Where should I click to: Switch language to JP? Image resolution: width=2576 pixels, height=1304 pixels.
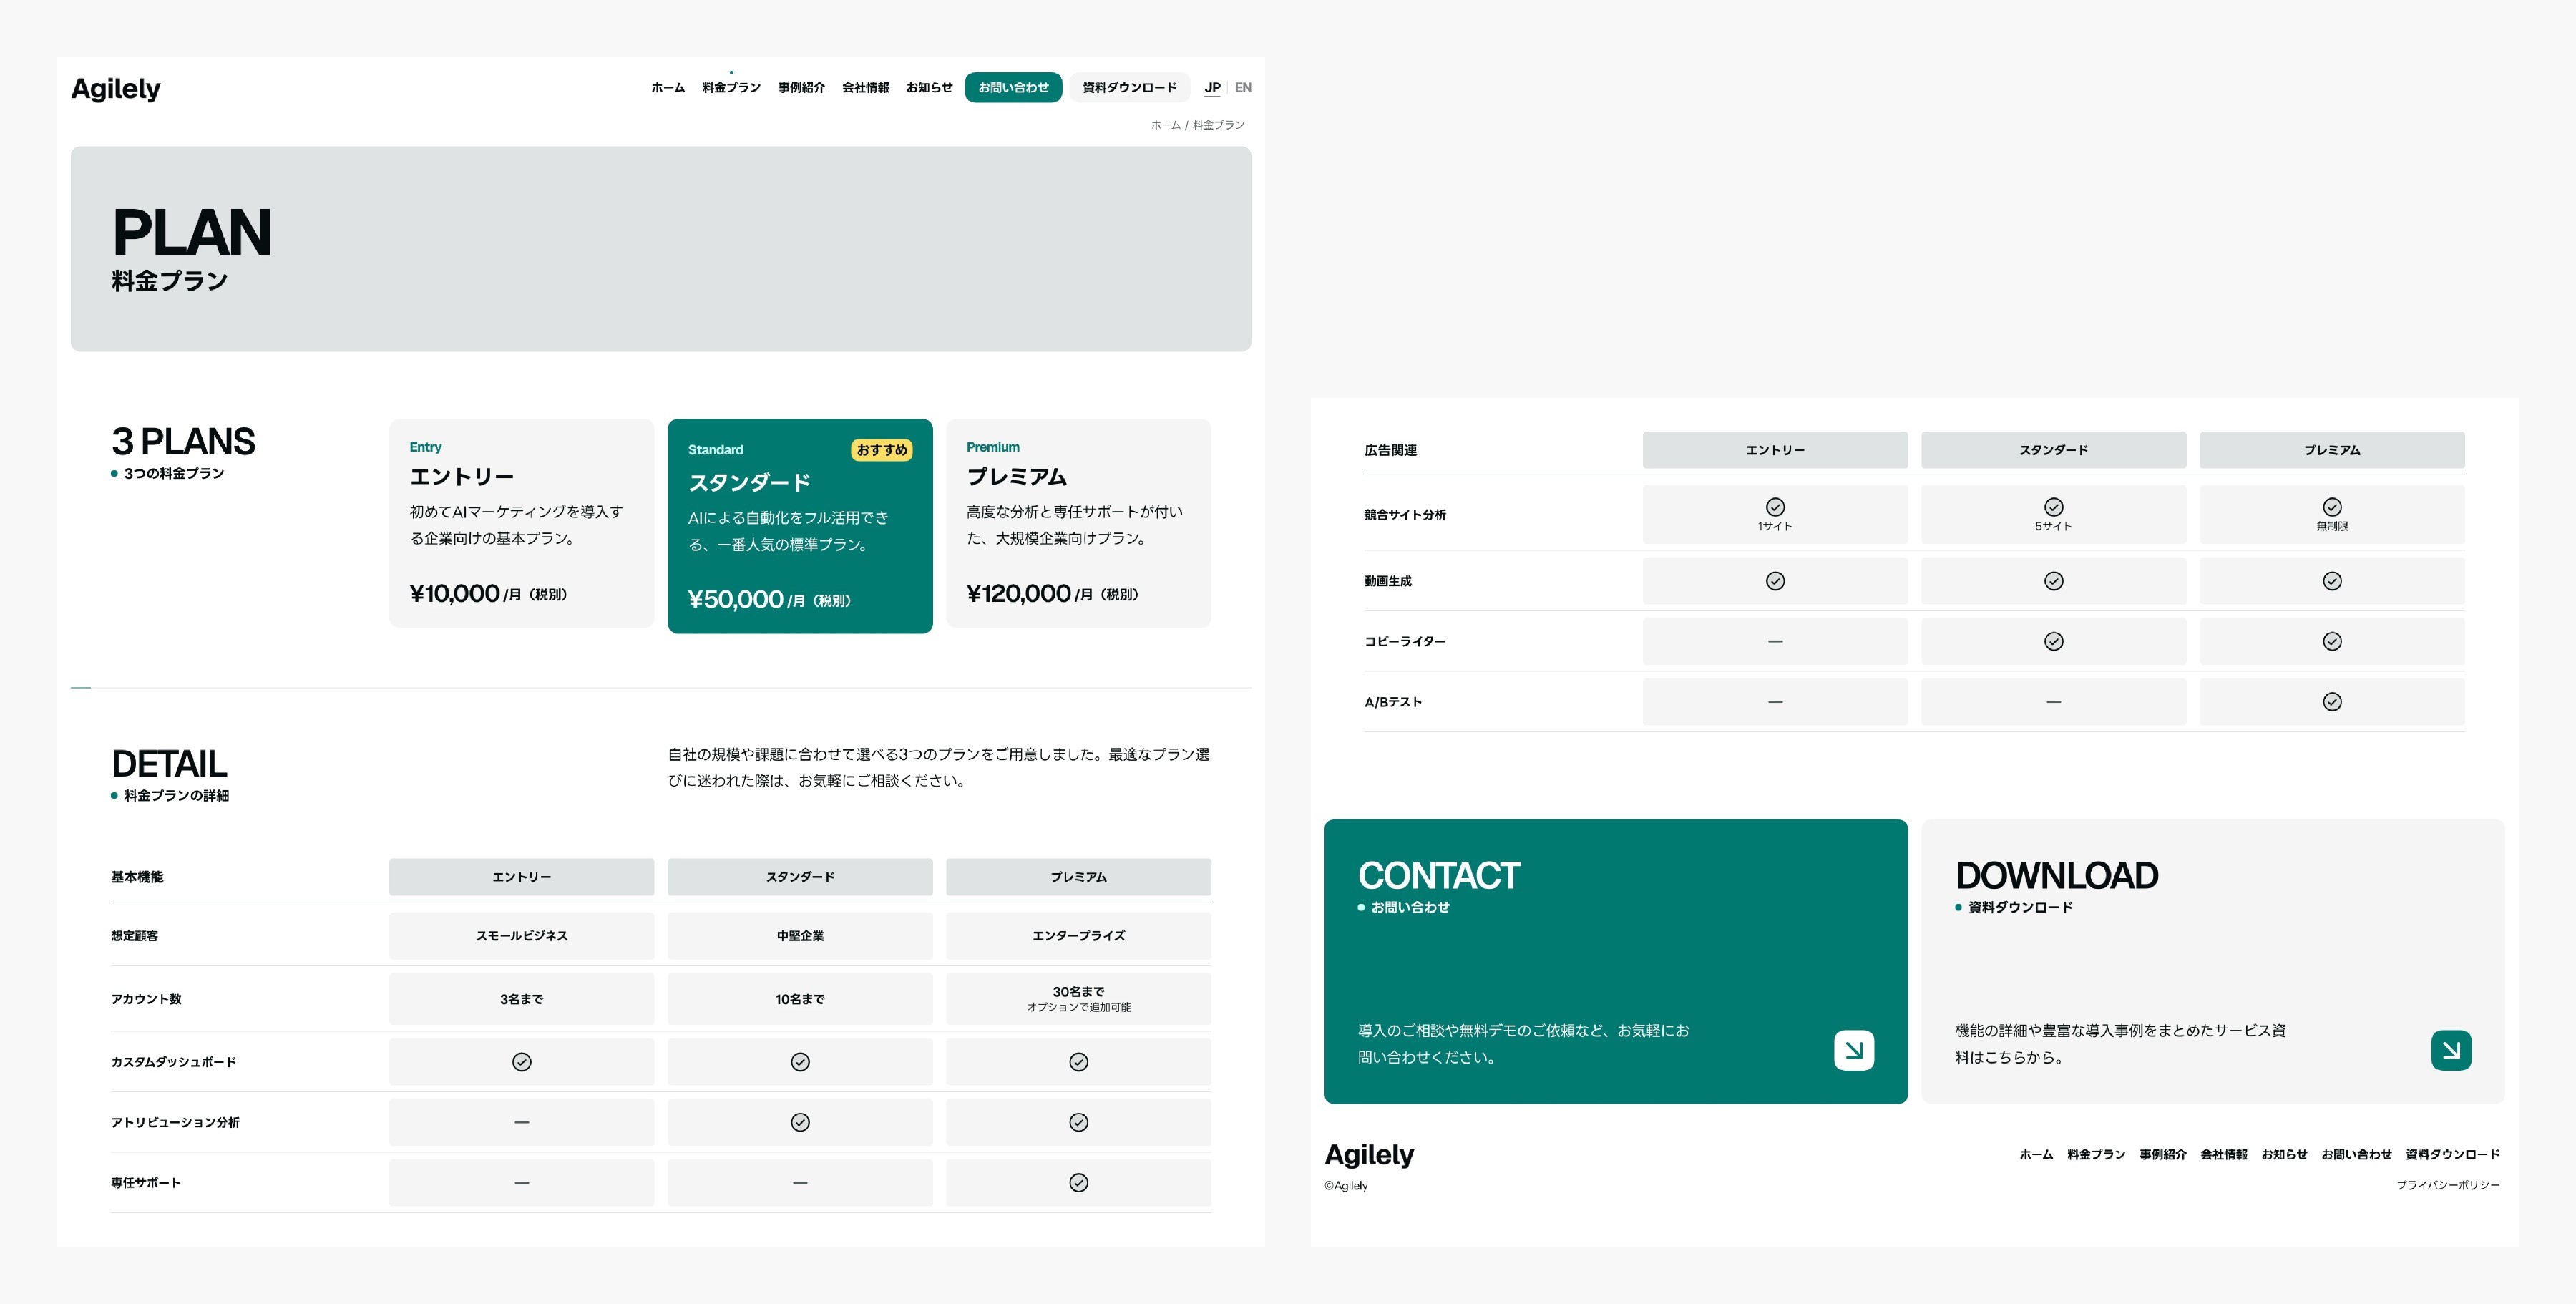click(1212, 88)
